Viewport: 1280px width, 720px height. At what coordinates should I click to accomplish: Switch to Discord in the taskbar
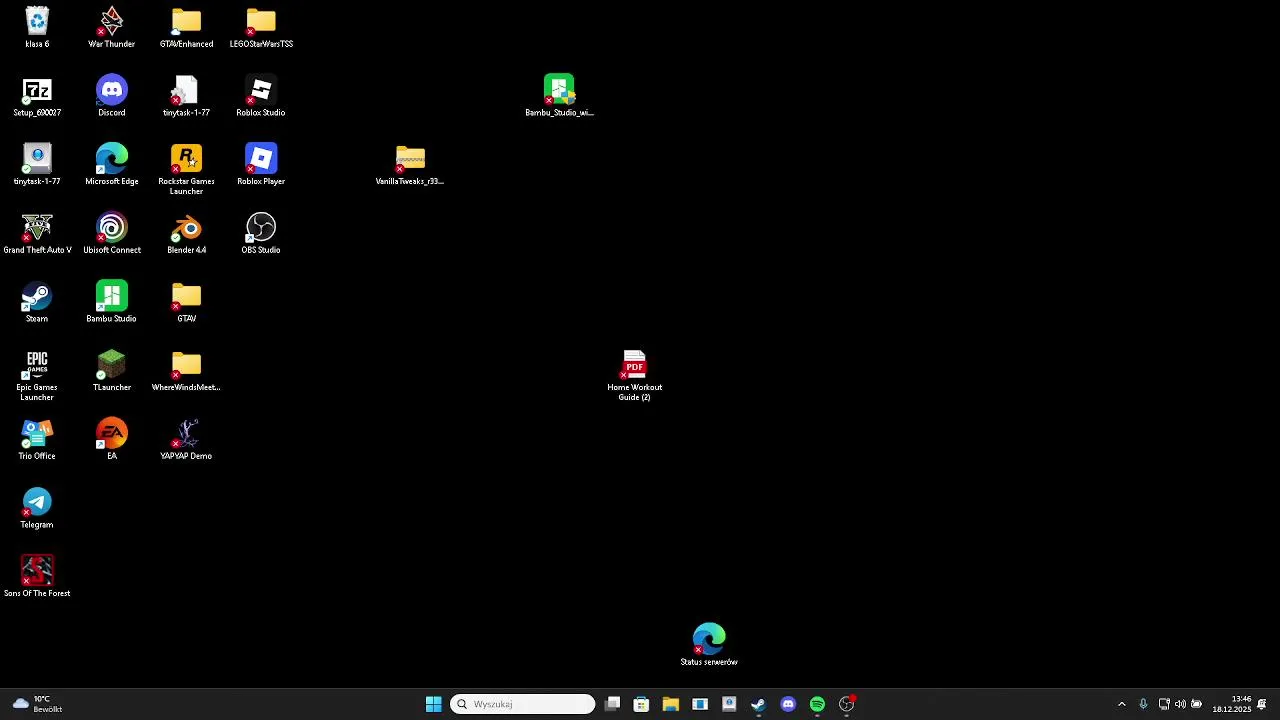[x=788, y=704]
